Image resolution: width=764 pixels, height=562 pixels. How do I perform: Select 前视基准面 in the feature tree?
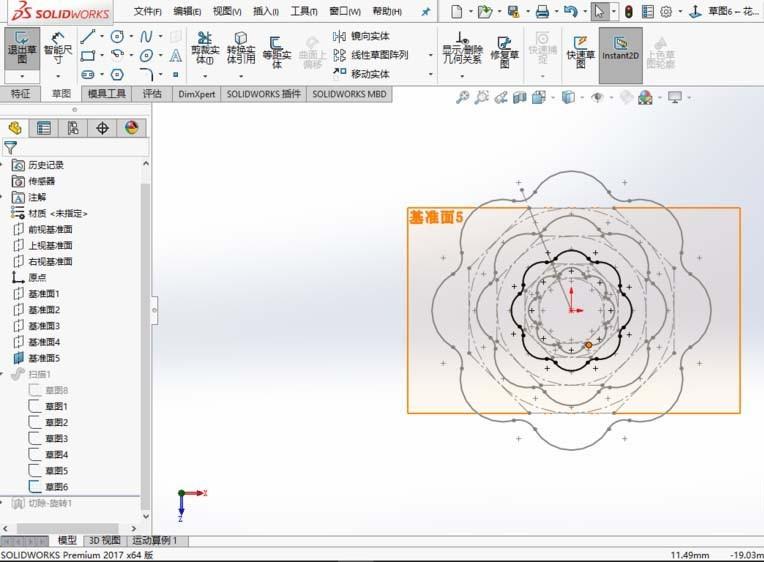(x=43, y=230)
